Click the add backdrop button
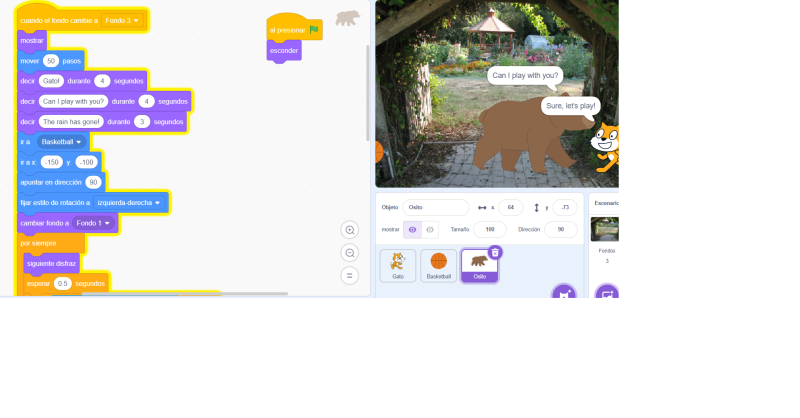The height and width of the screenshot is (418, 800). click(x=607, y=295)
